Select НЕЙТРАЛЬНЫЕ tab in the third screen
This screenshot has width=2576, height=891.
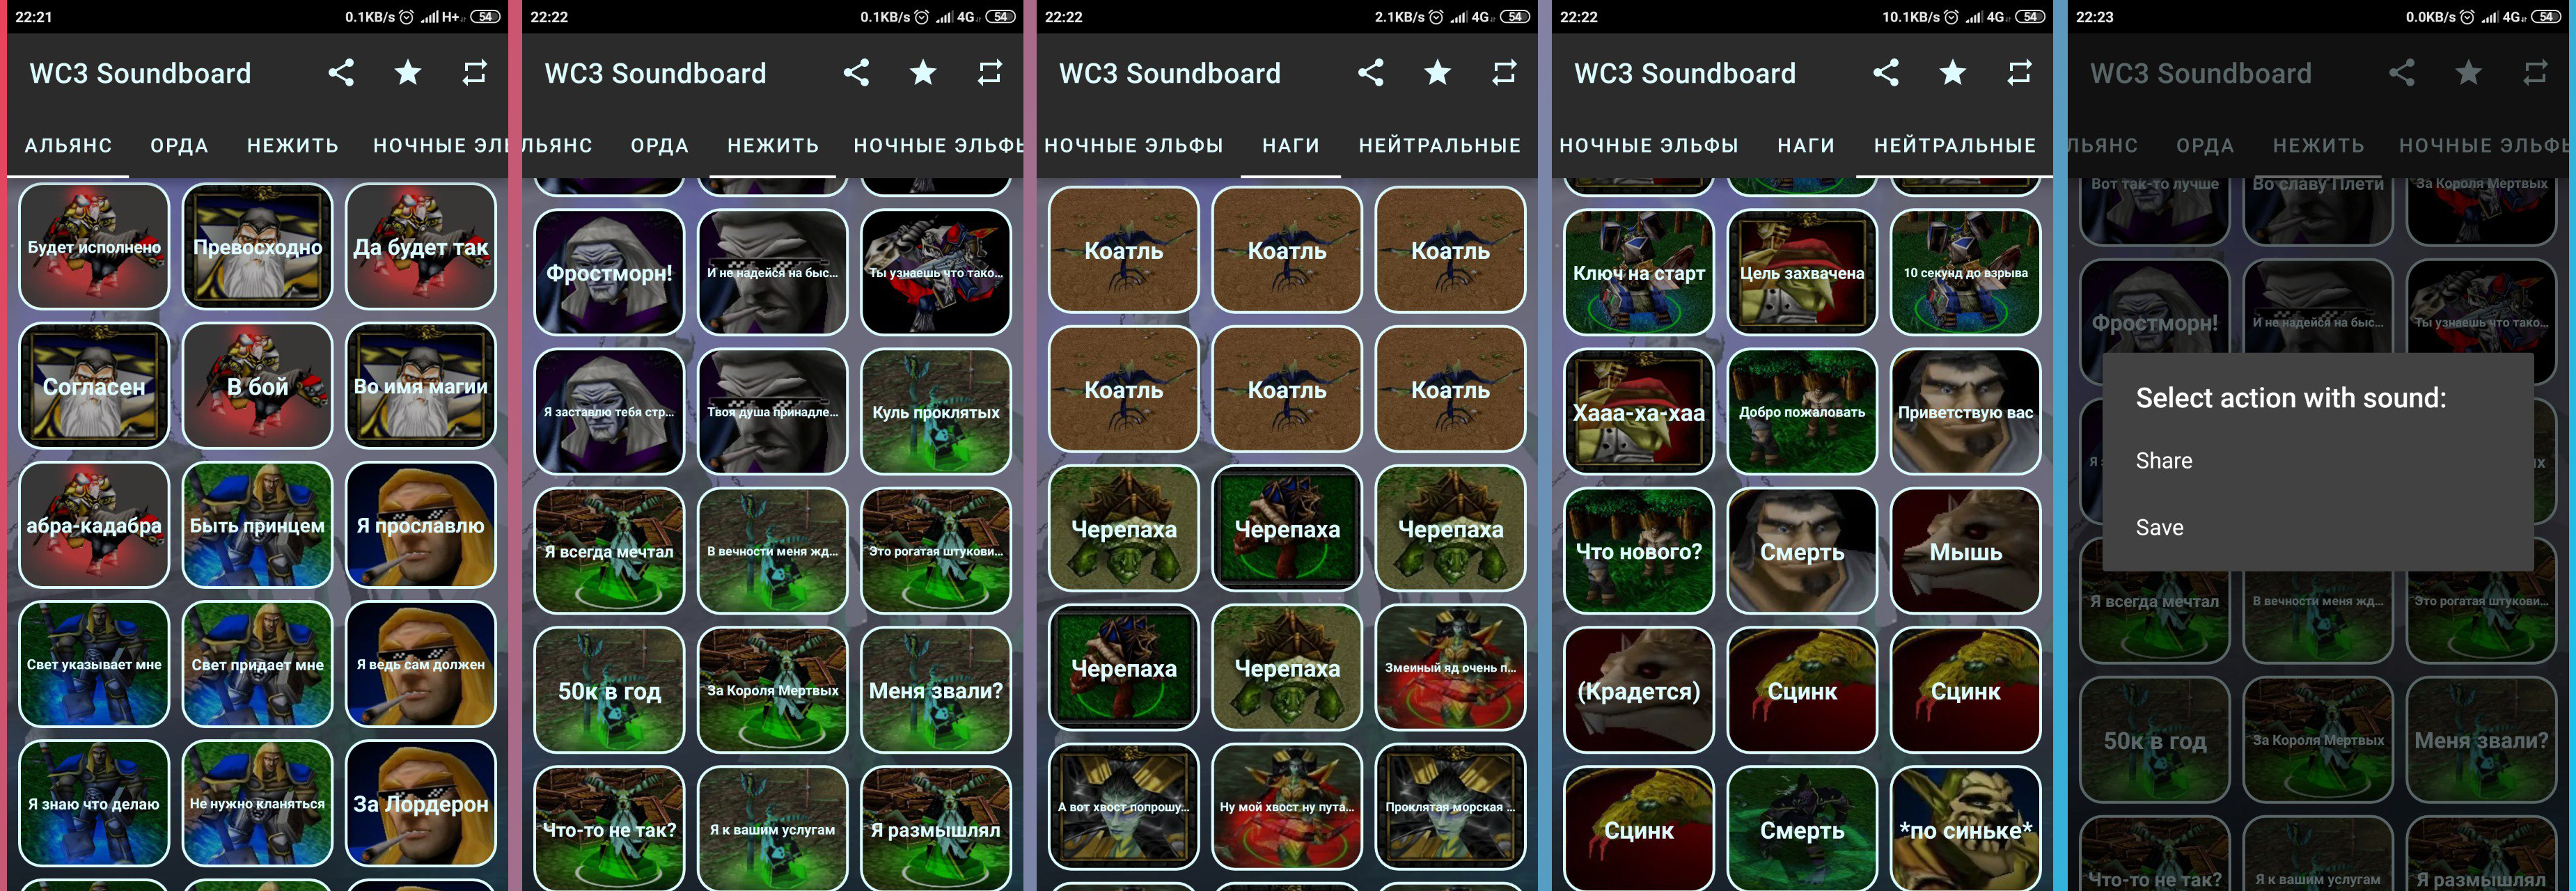[1439, 146]
